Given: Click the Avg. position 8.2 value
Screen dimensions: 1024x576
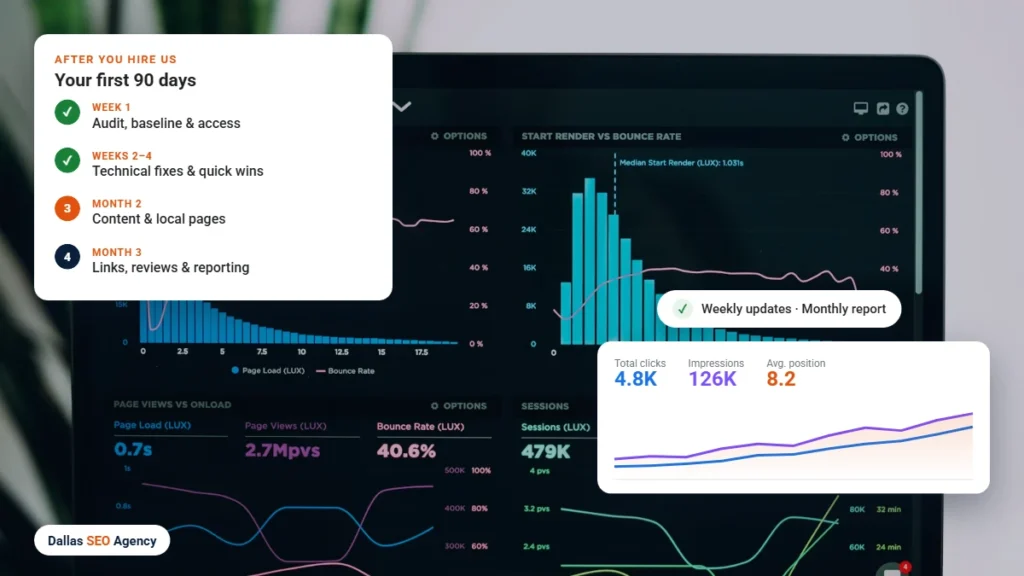Looking at the screenshot, I should [781, 379].
